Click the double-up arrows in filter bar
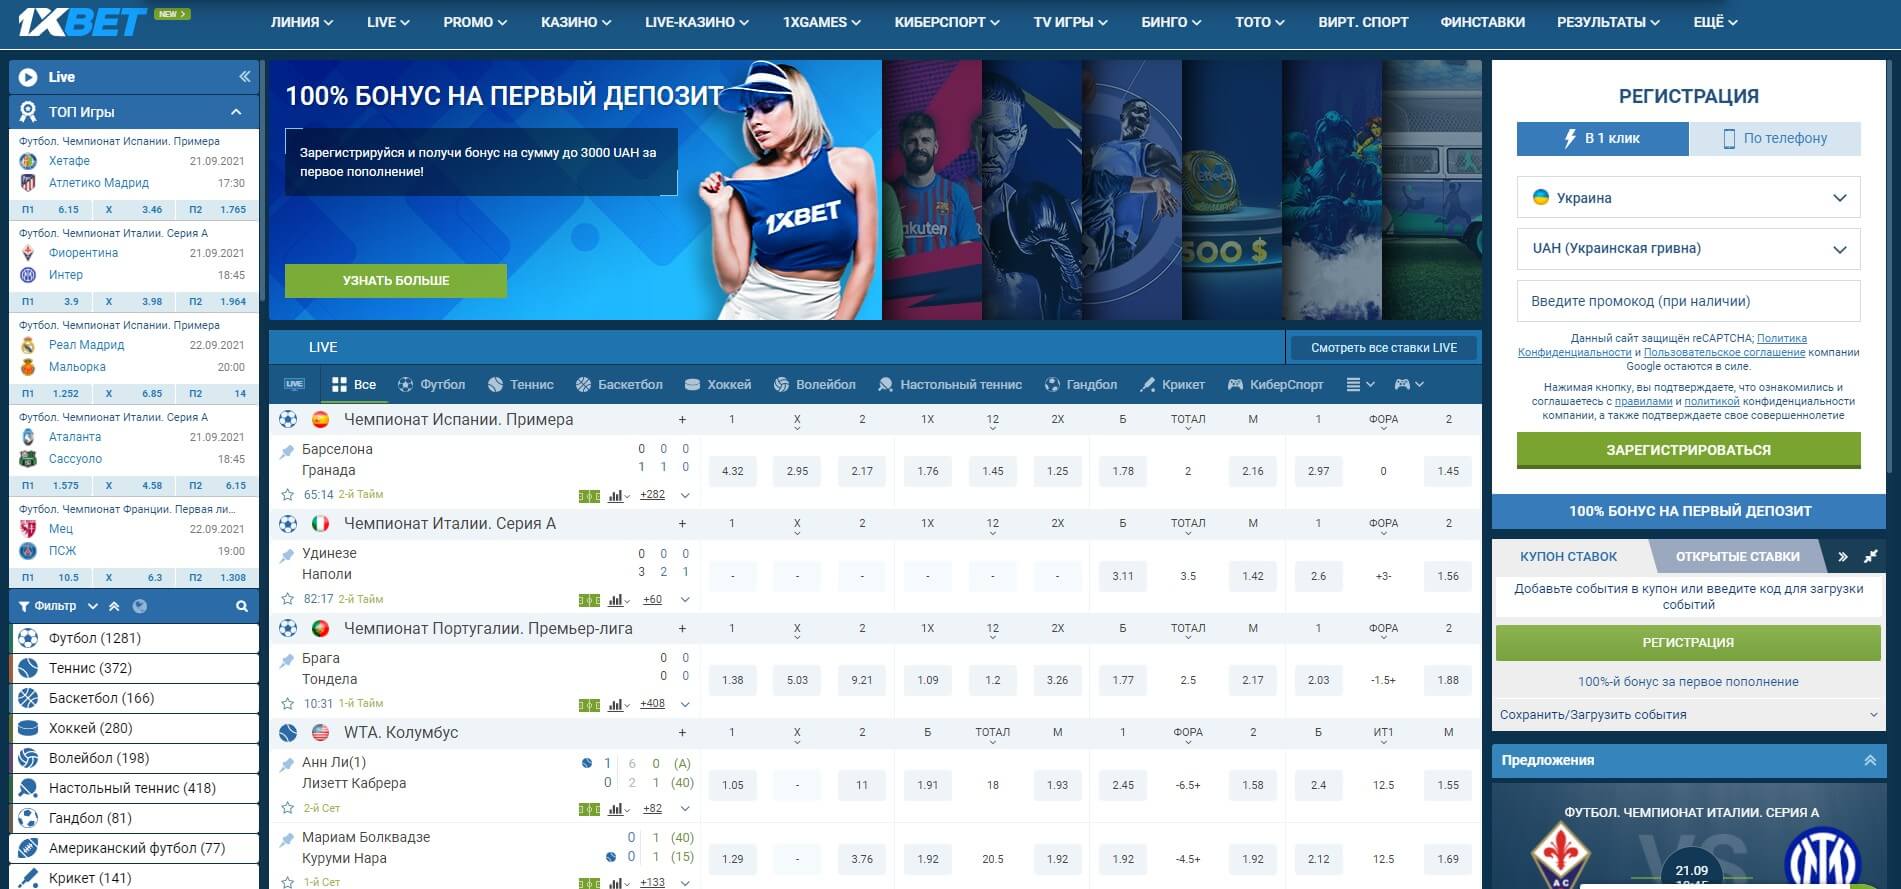Image resolution: width=1901 pixels, height=889 pixels. point(114,606)
